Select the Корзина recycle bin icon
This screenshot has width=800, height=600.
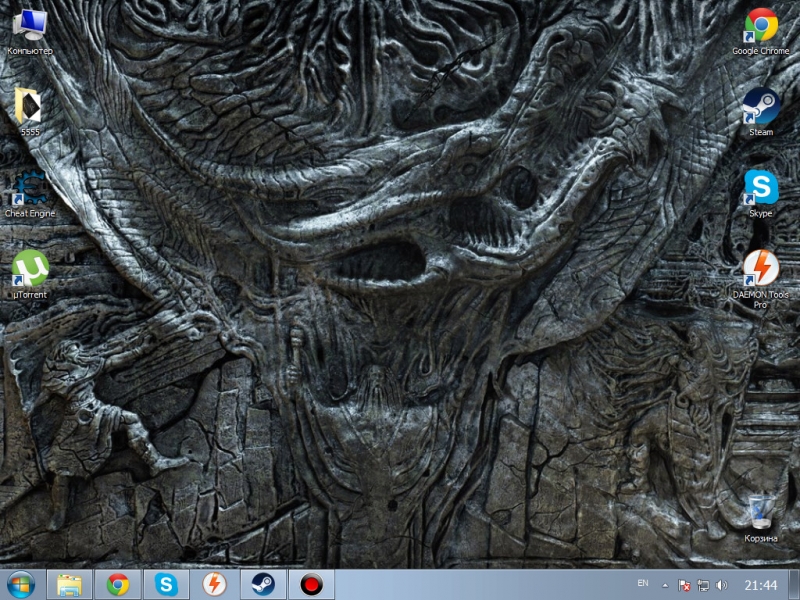point(760,518)
